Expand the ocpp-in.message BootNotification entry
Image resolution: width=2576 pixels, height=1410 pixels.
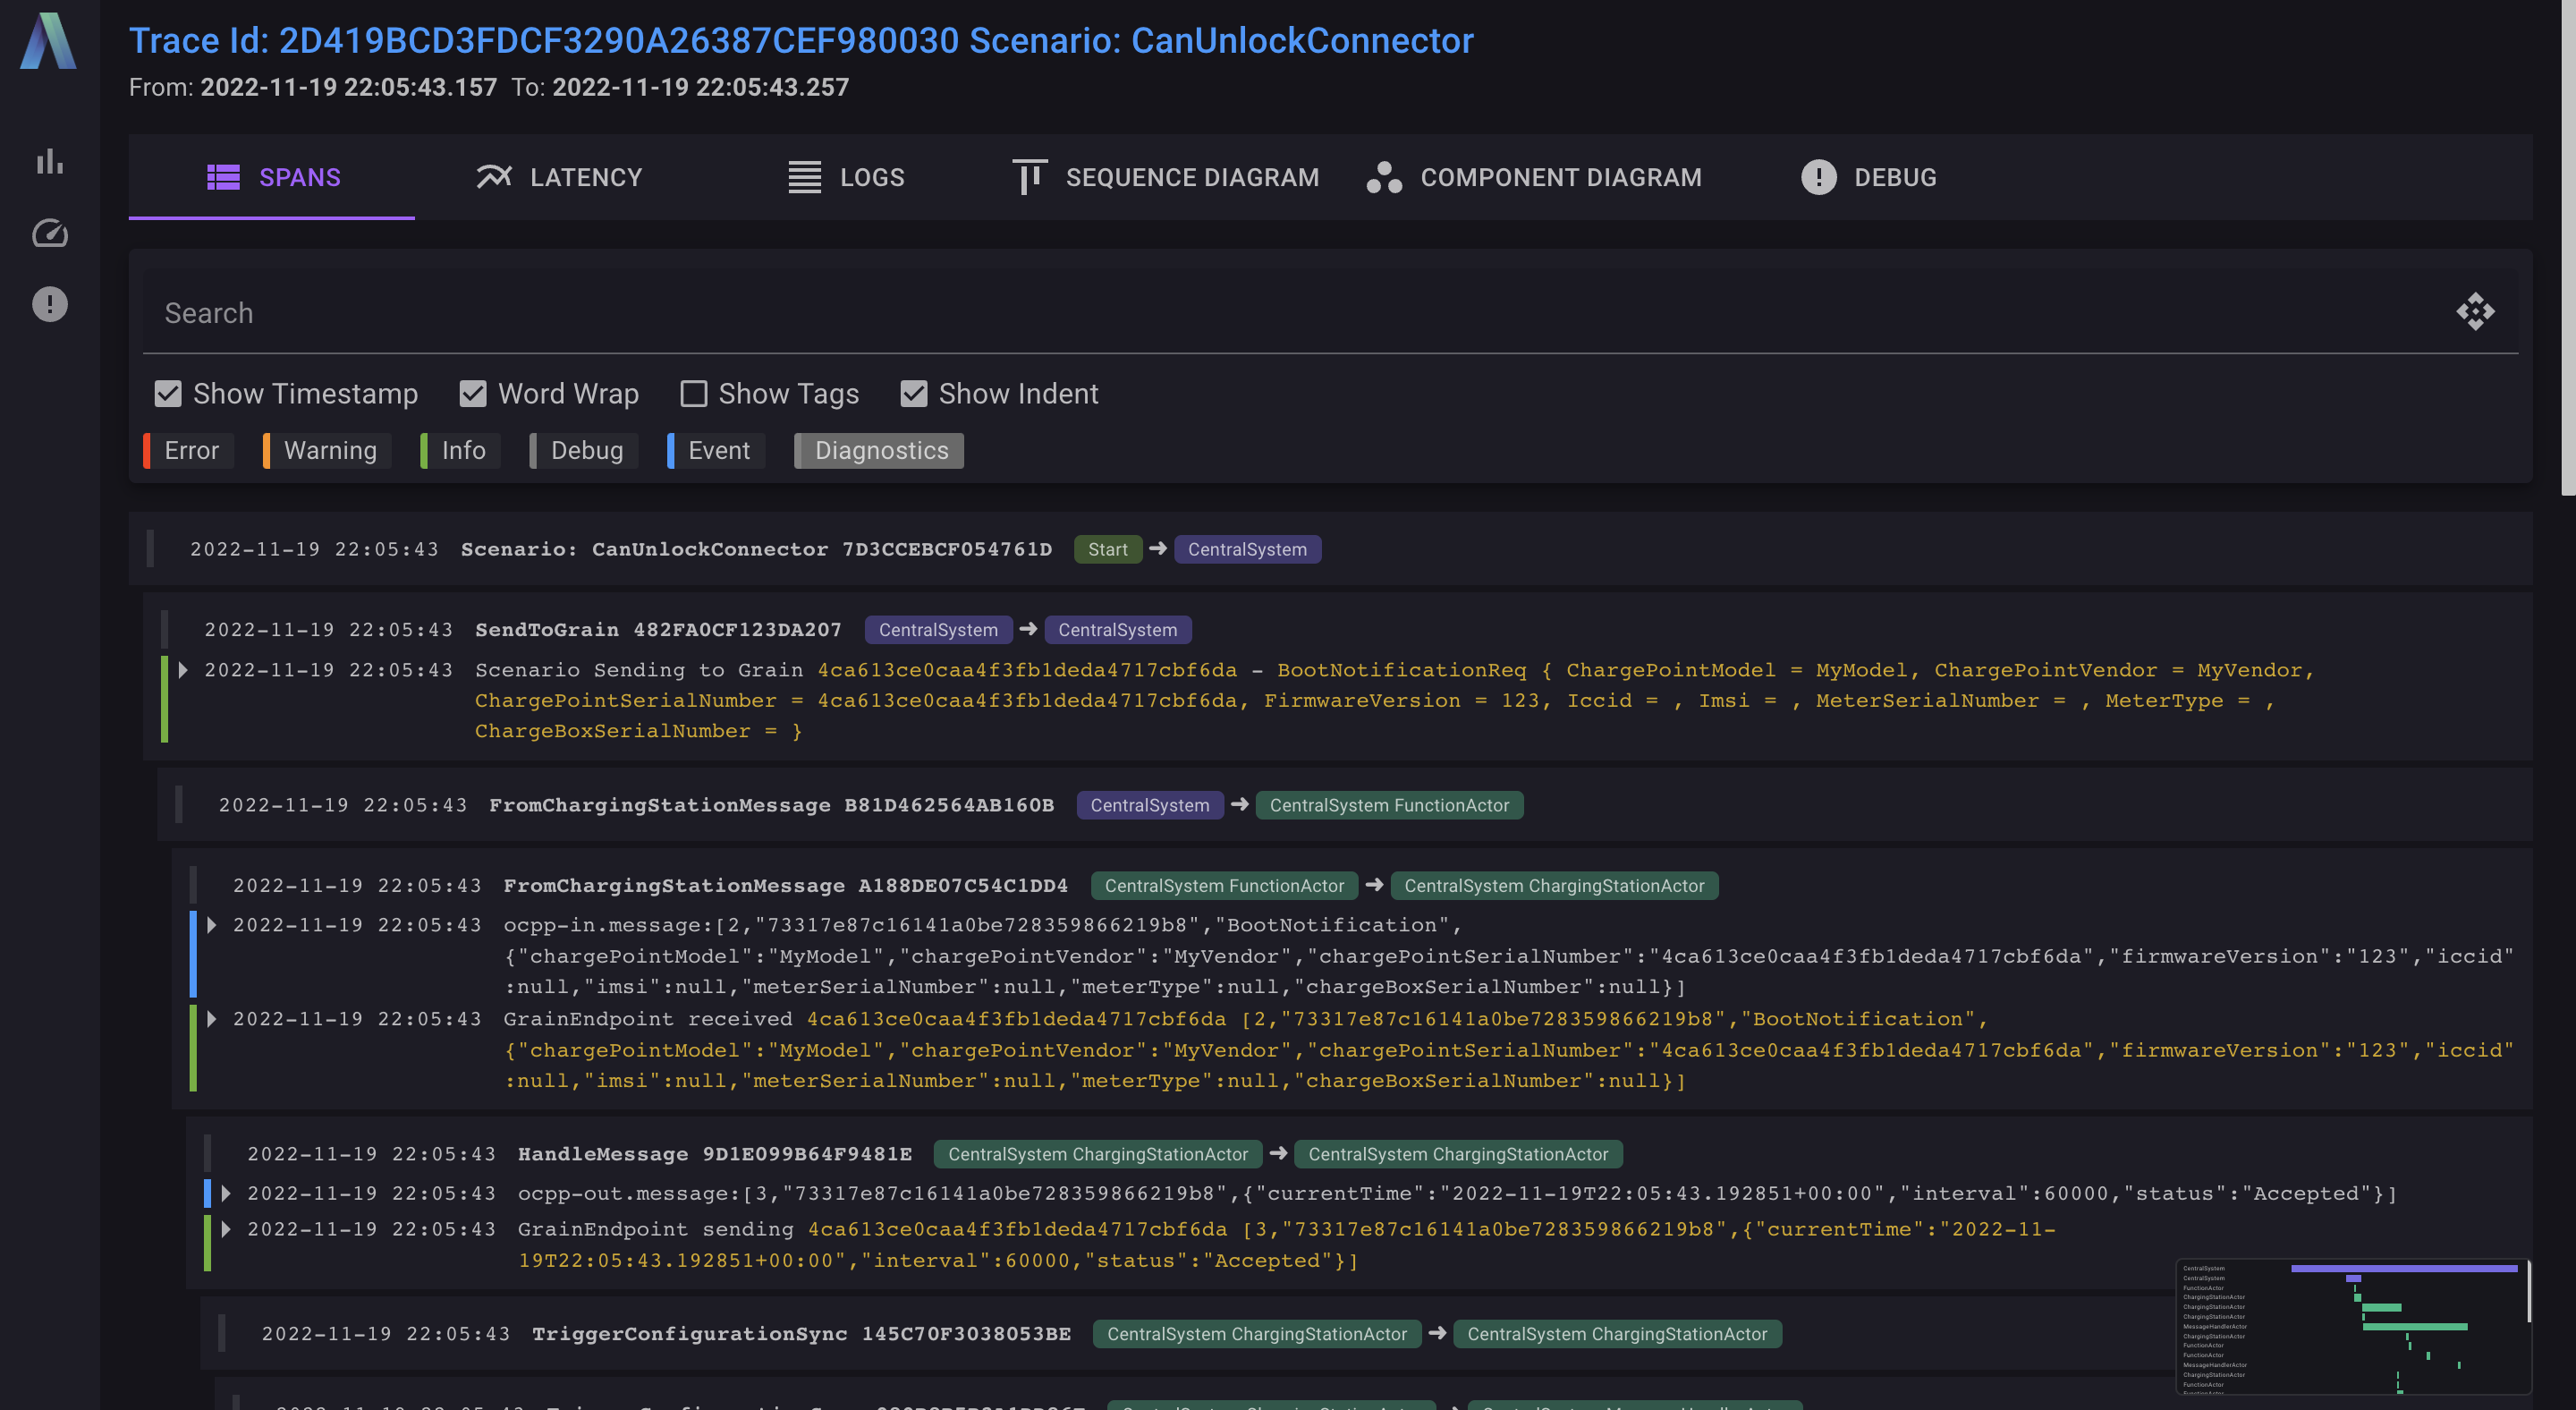tap(211, 924)
